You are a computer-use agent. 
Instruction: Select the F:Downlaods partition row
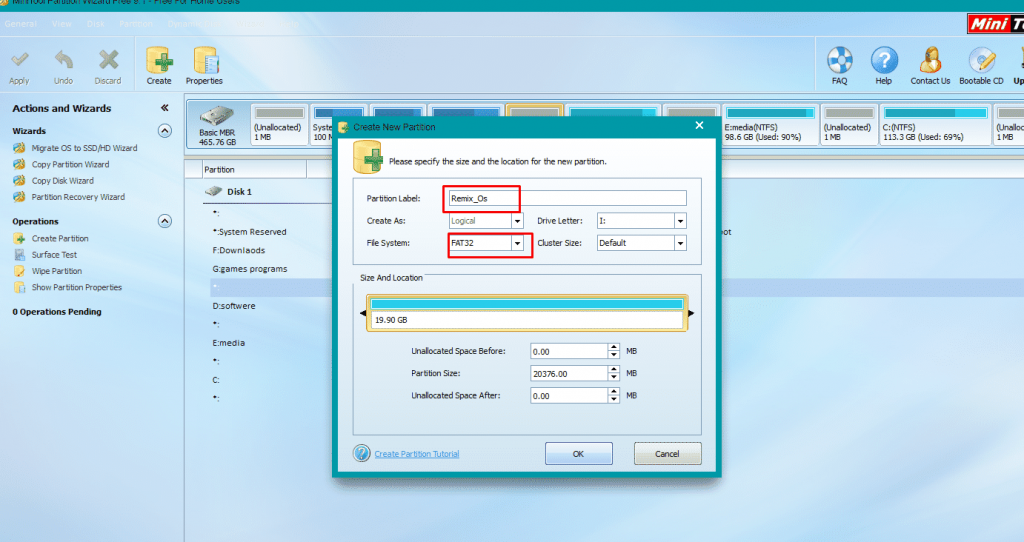click(x=238, y=251)
